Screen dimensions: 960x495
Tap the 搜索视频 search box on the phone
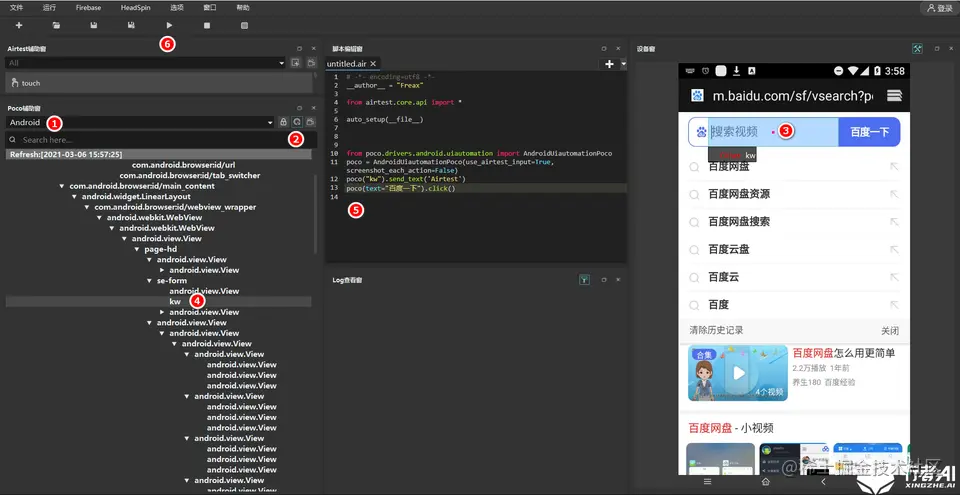(773, 132)
